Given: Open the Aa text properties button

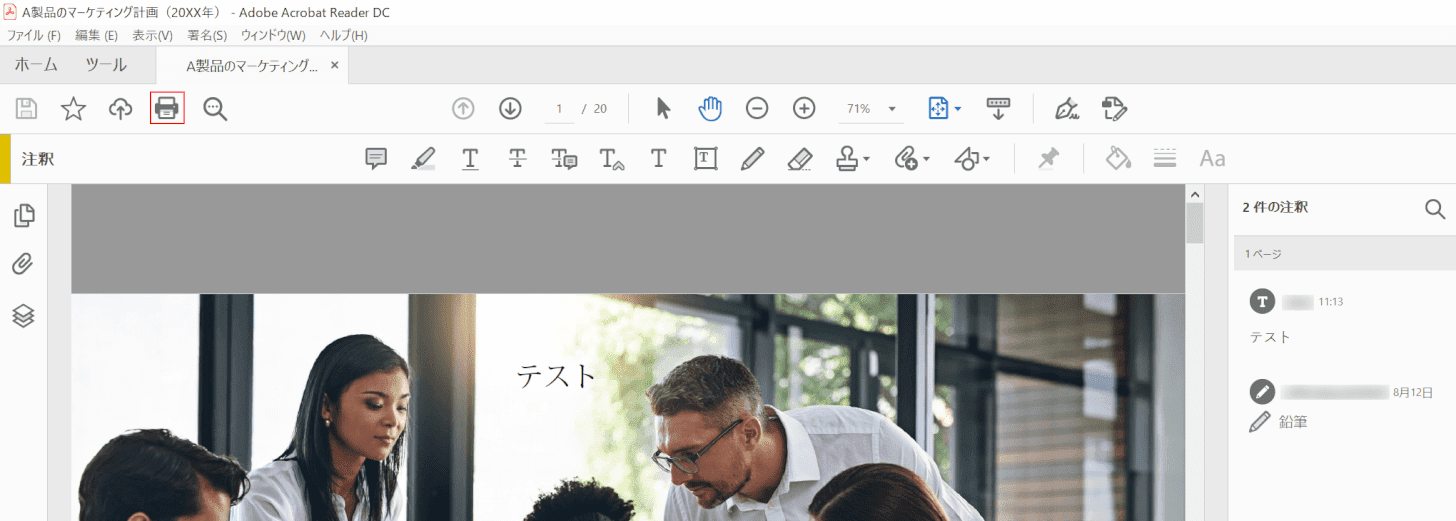Looking at the screenshot, I should pos(1212,159).
